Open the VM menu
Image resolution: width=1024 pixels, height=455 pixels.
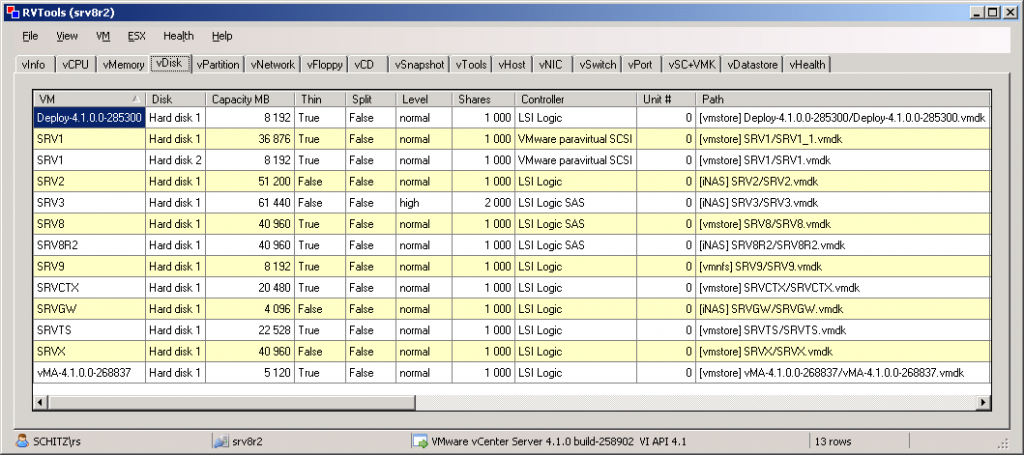(x=103, y=36)
